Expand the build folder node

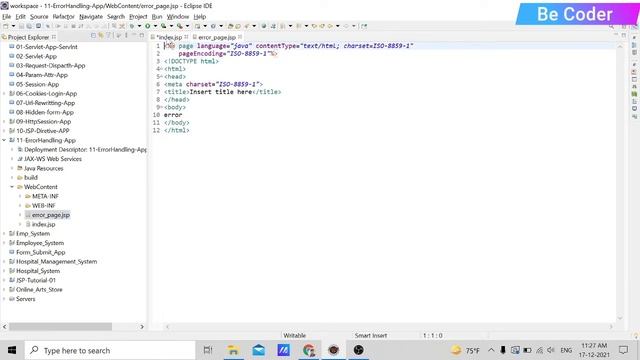(12, 178)
